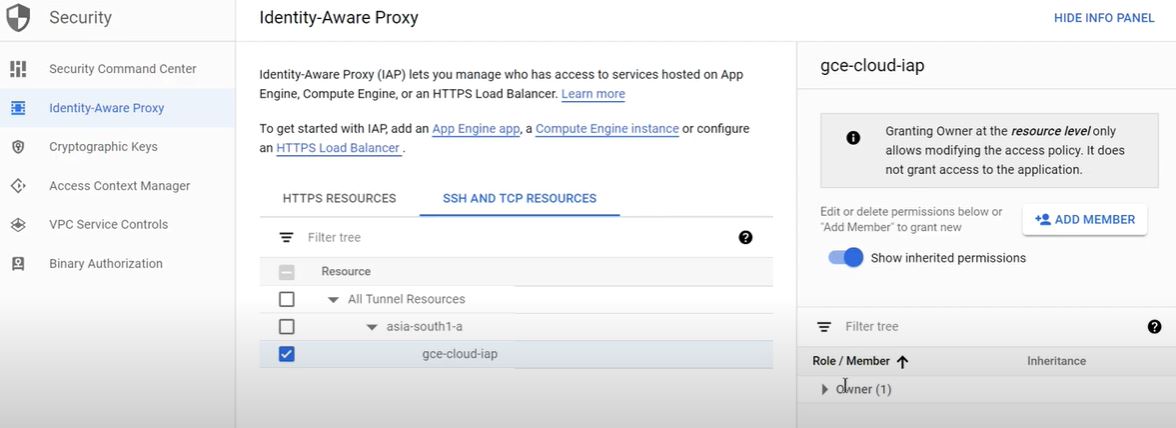Click the Security Command Center icon
Image resolution: width=1176 pixels, height=428 pixels.
pos(18,69)
